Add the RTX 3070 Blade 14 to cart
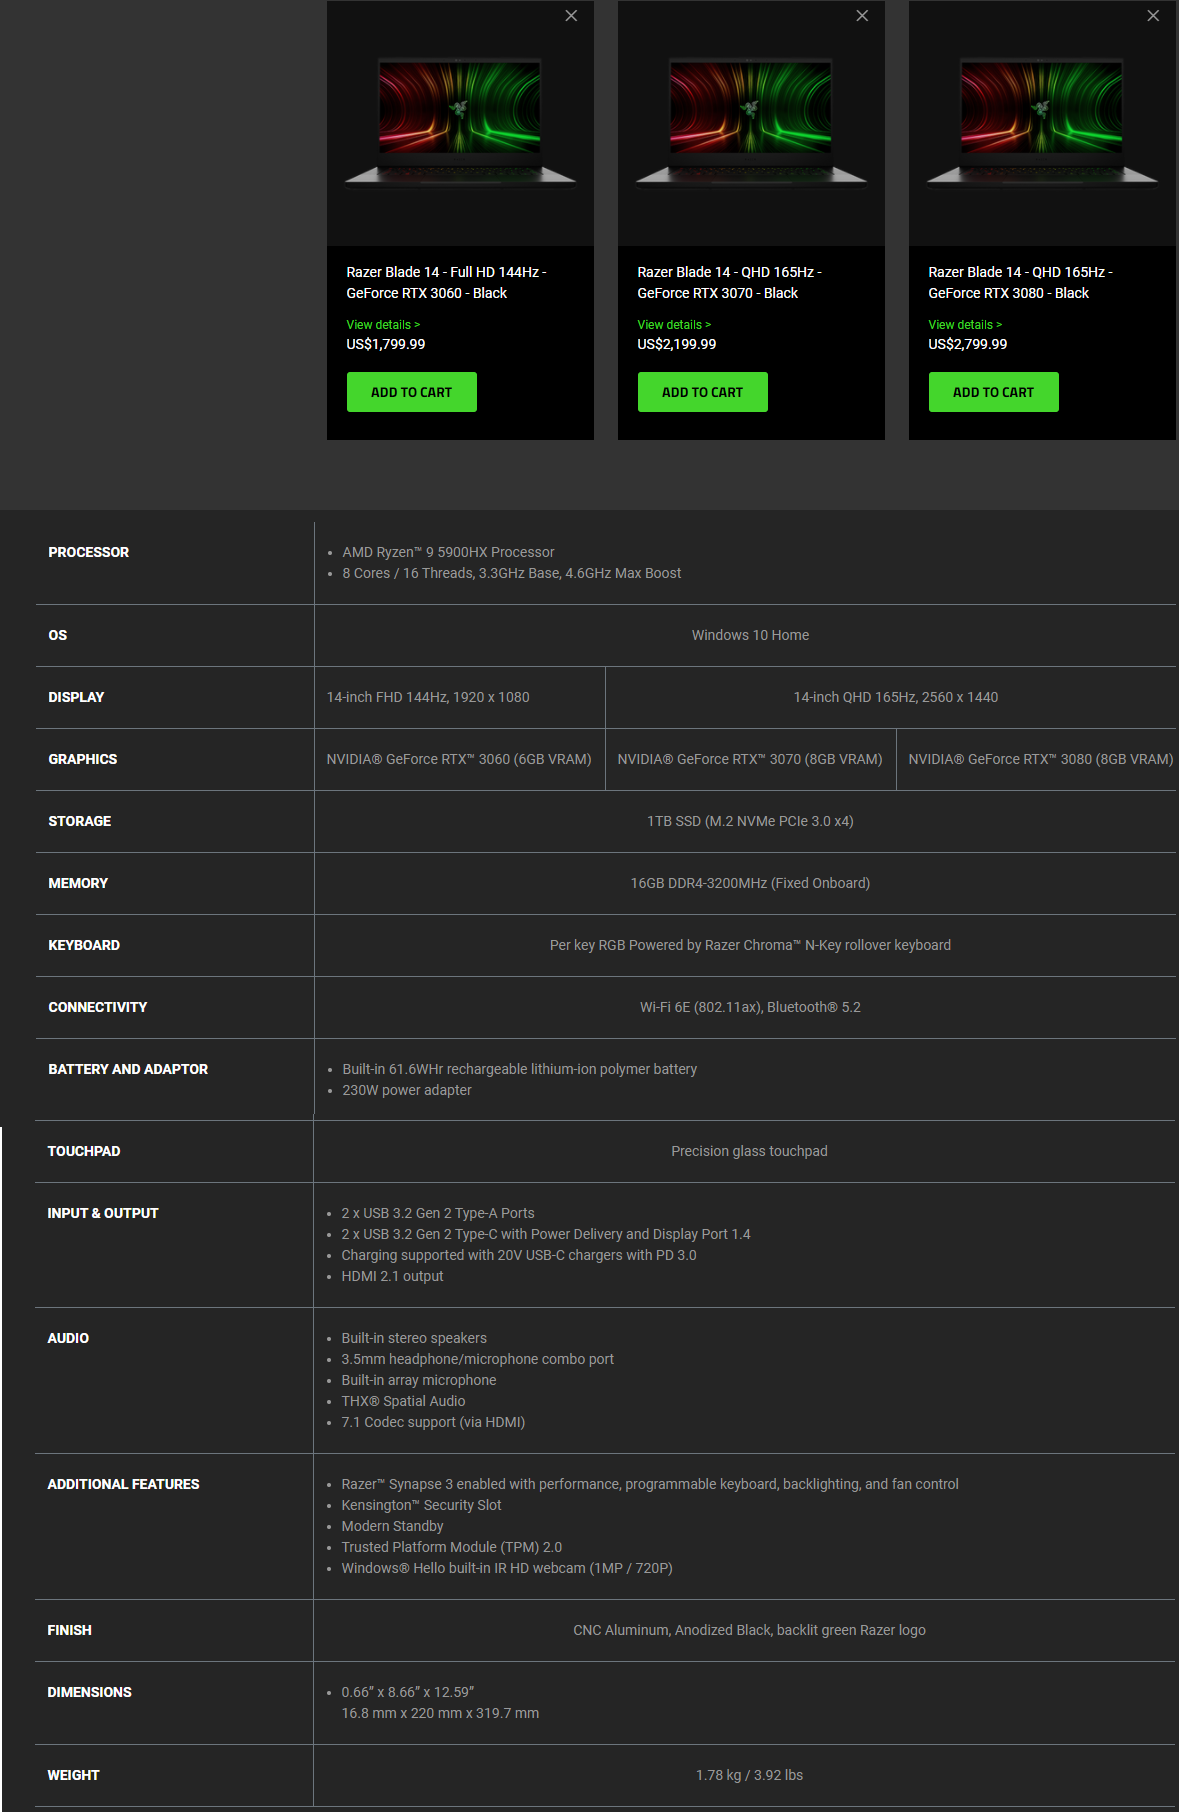Viewport: 1179px width, 1812px height. point(702,392)
